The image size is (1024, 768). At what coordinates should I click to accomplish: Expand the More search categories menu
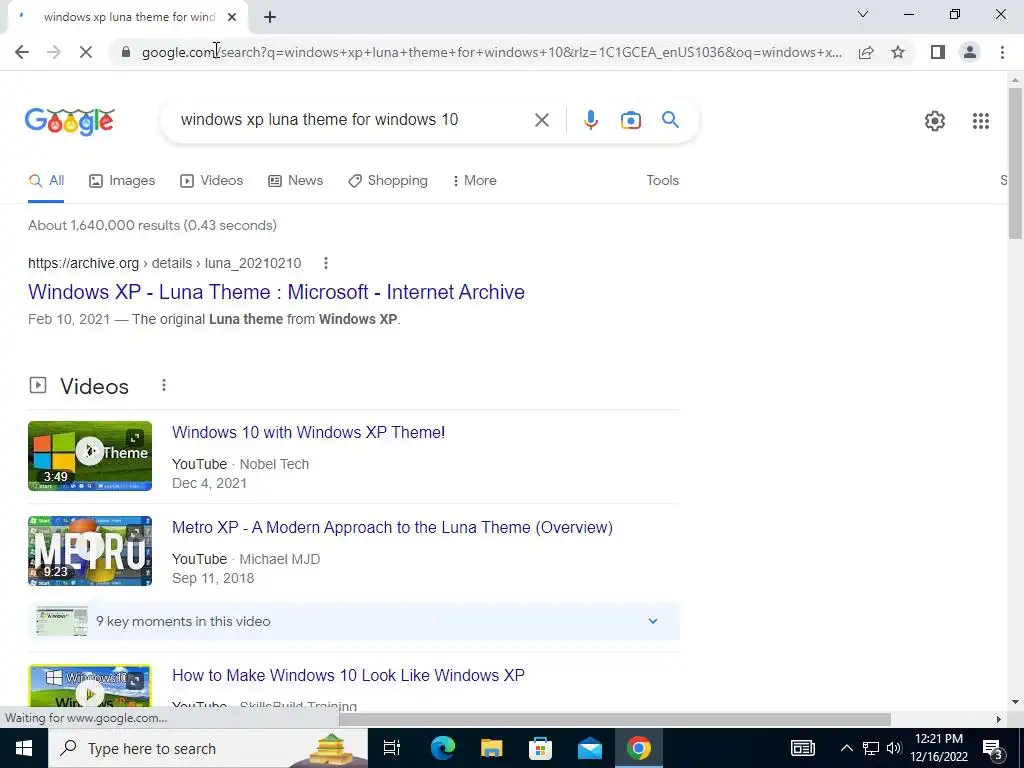click(x=474, y=181)
